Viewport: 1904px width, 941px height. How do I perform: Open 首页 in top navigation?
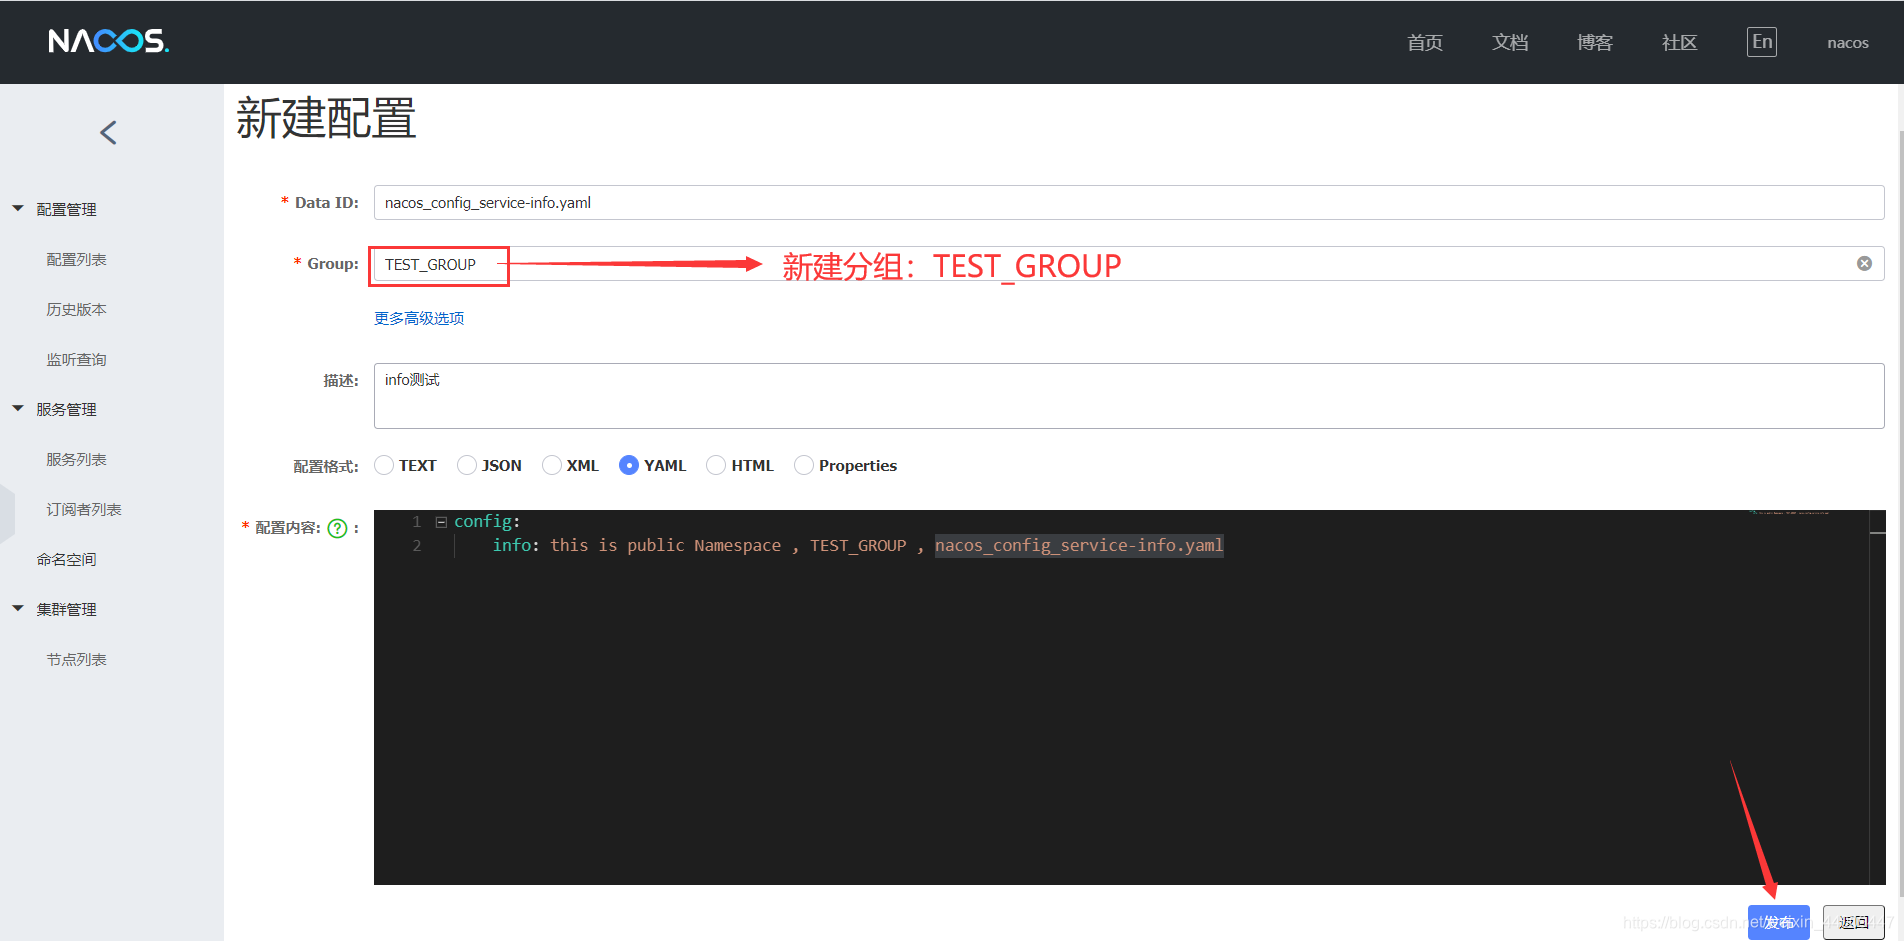pos(1425,42)
